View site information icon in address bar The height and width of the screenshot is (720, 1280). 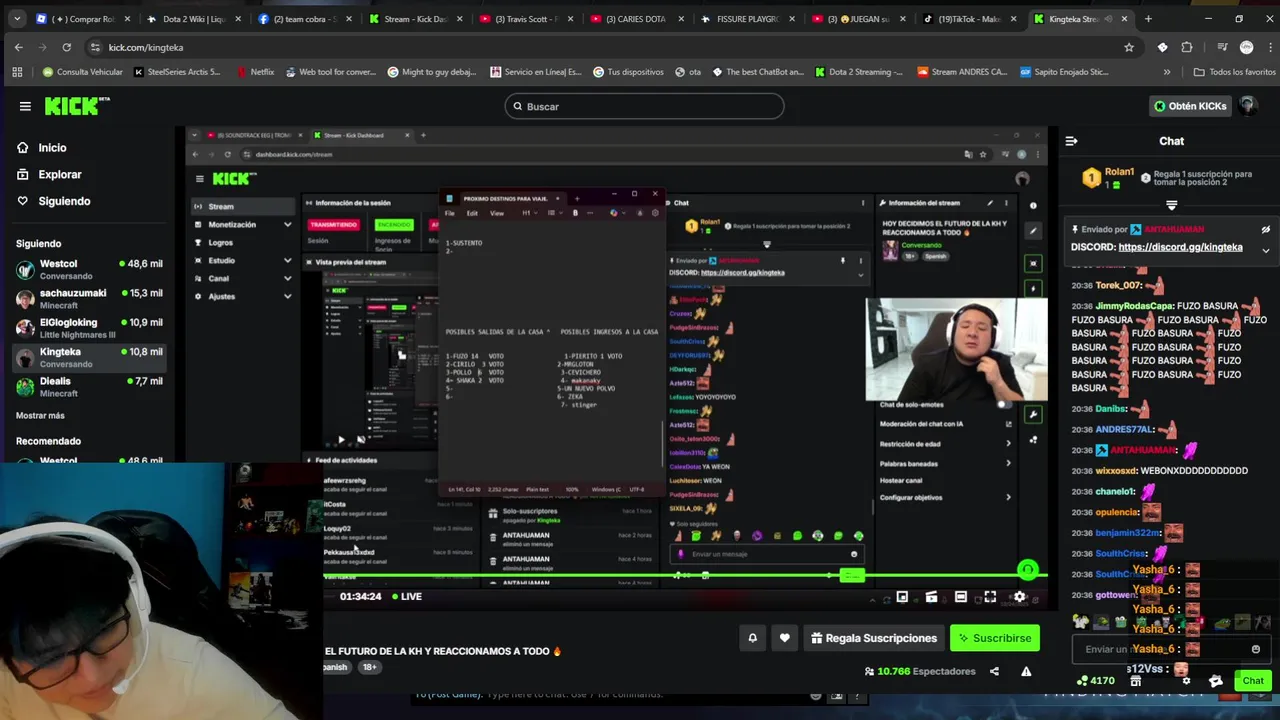[95, 47]
